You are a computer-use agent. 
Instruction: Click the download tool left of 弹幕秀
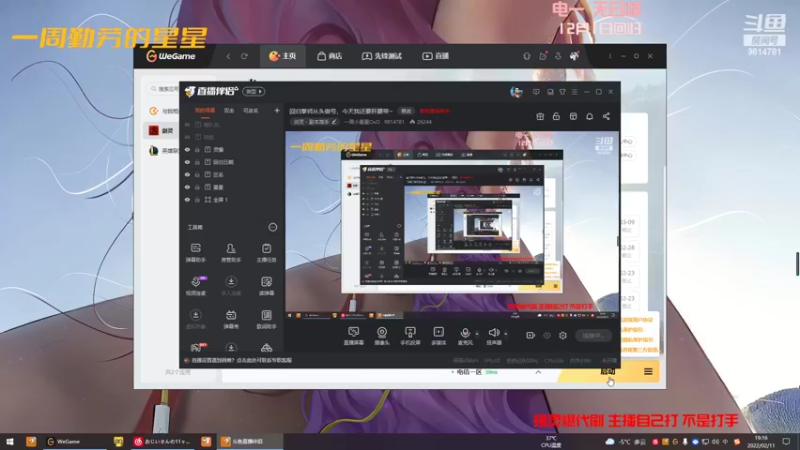195,319
